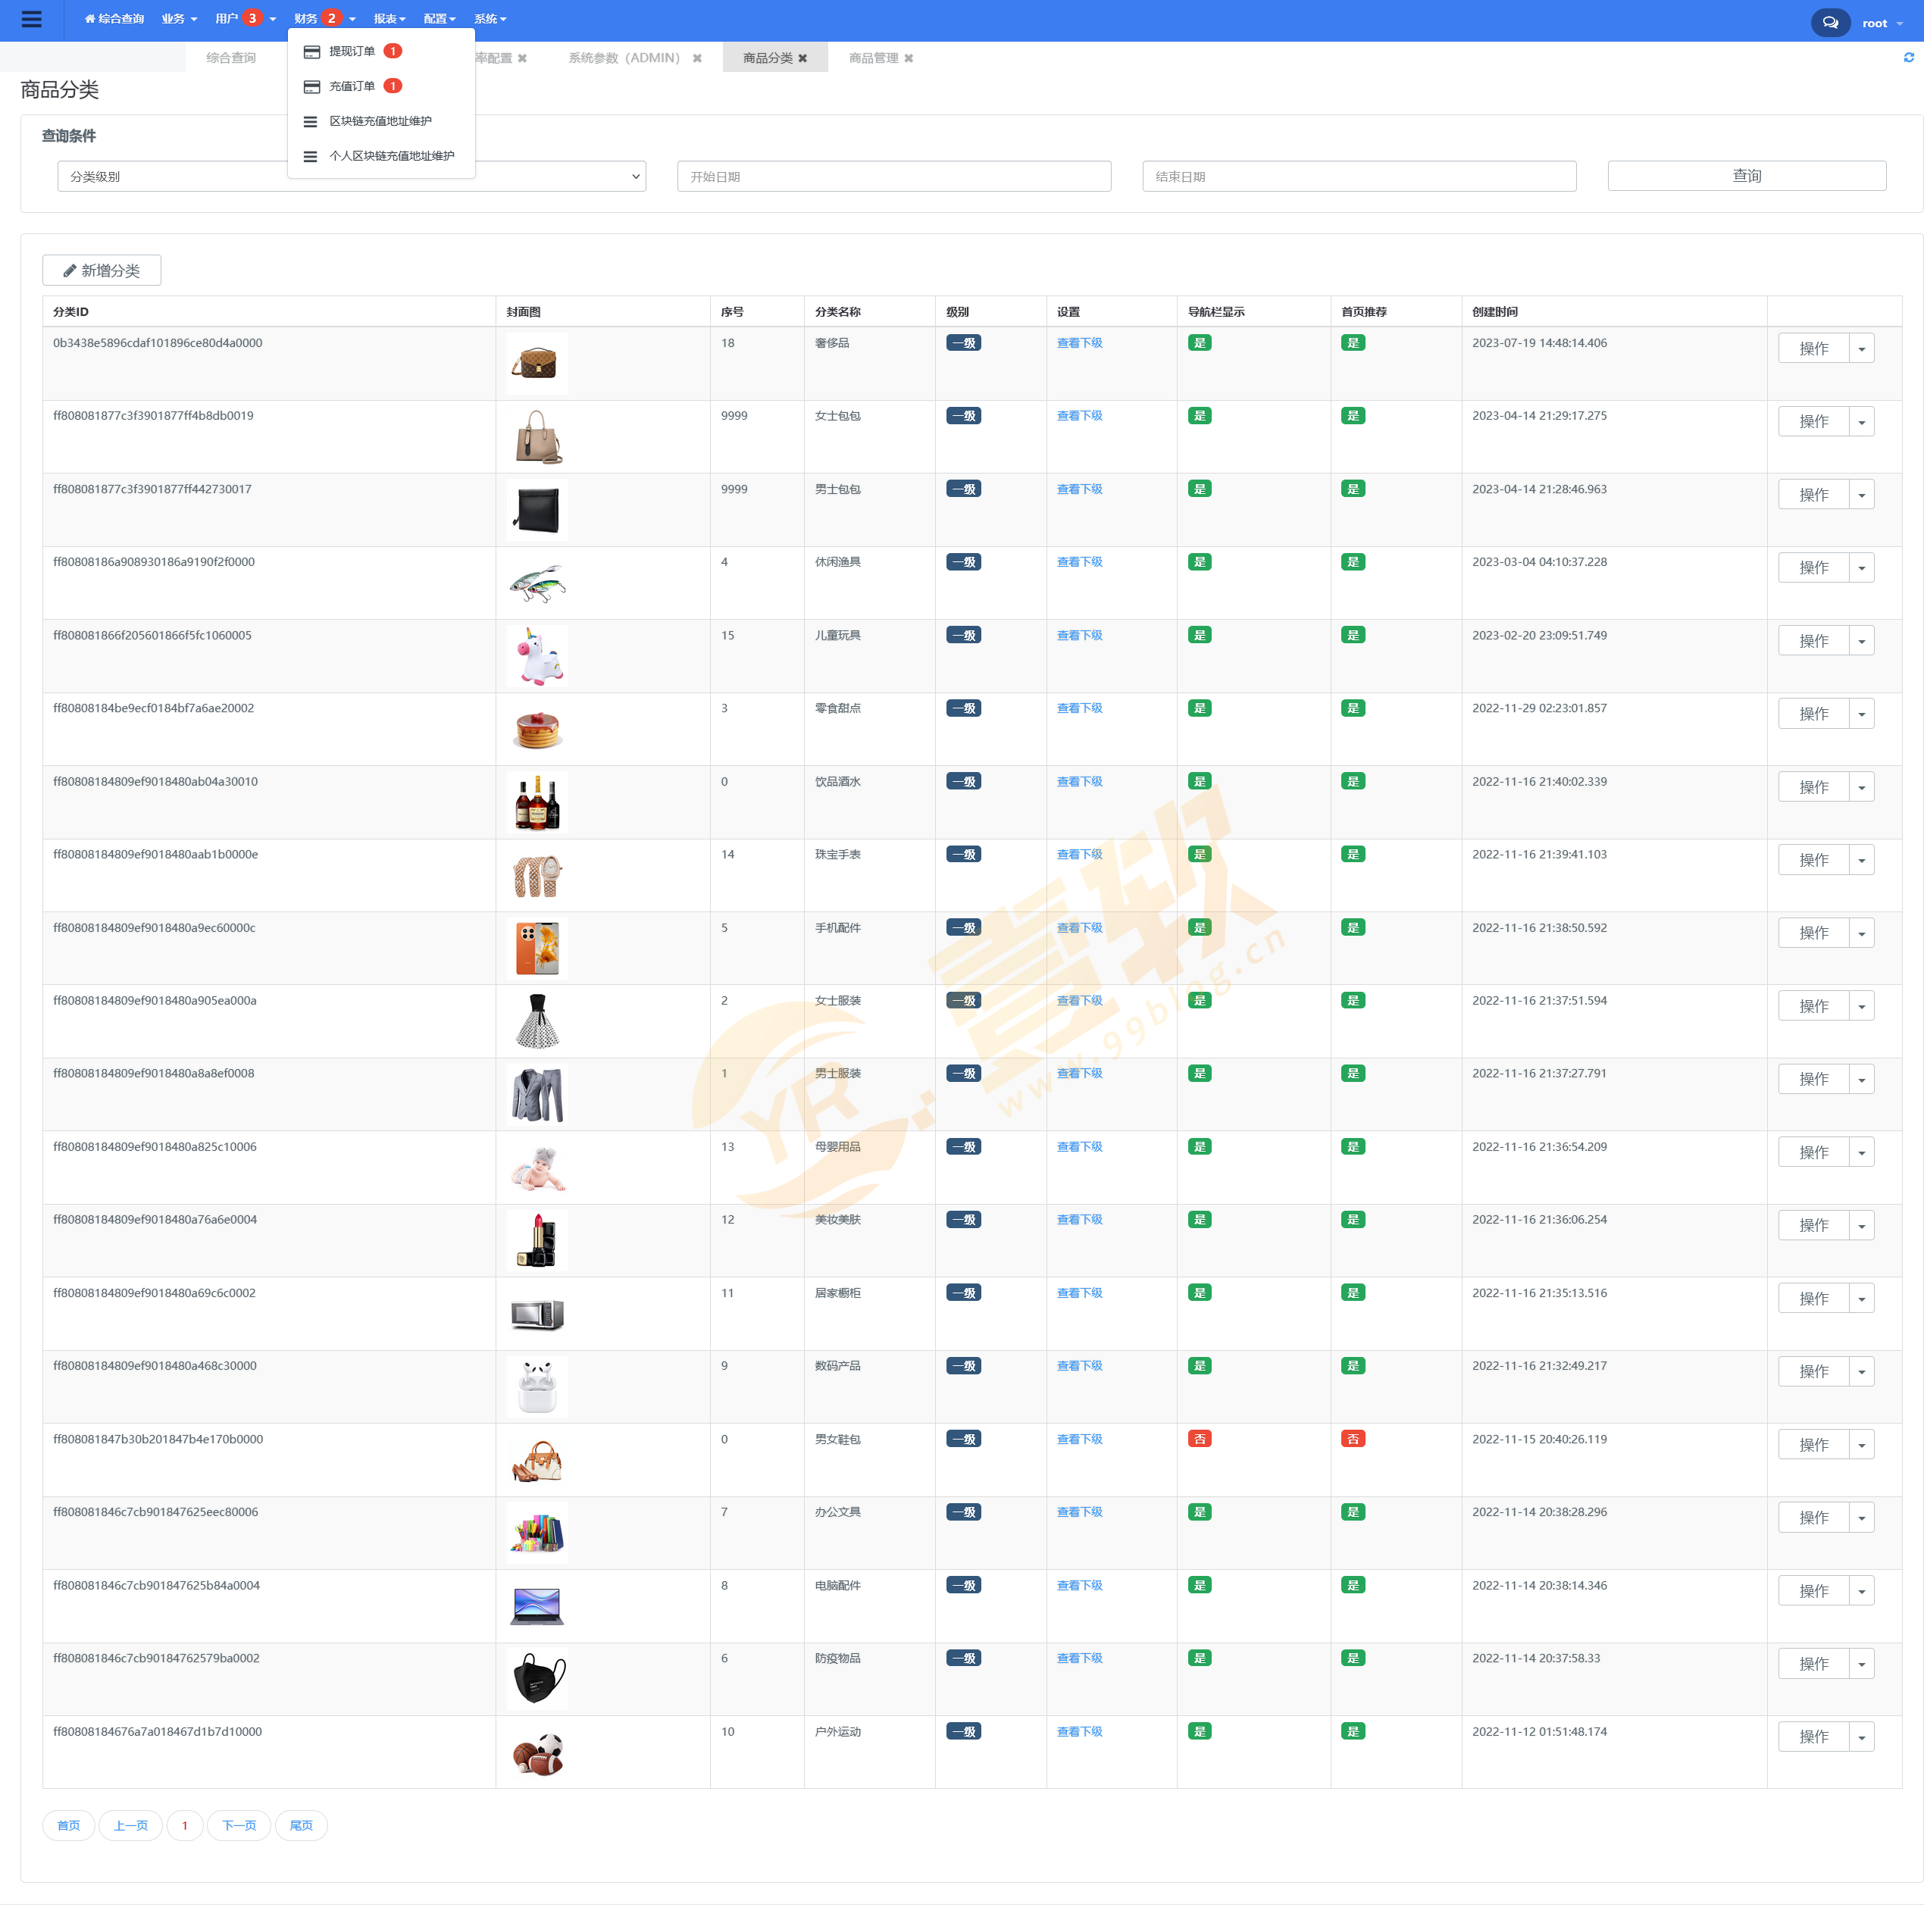Close the 商品管理 tab

click(909, 59)
